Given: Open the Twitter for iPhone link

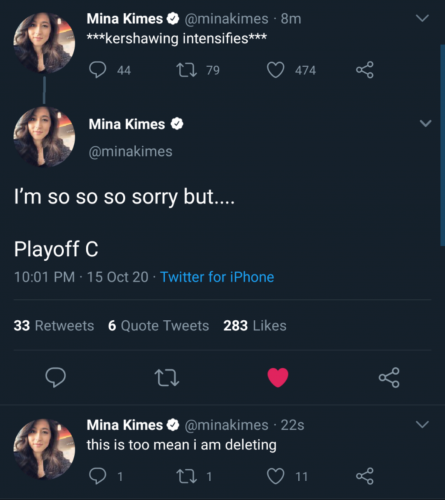Looking at the screenshot, I should tap(217, 277).
